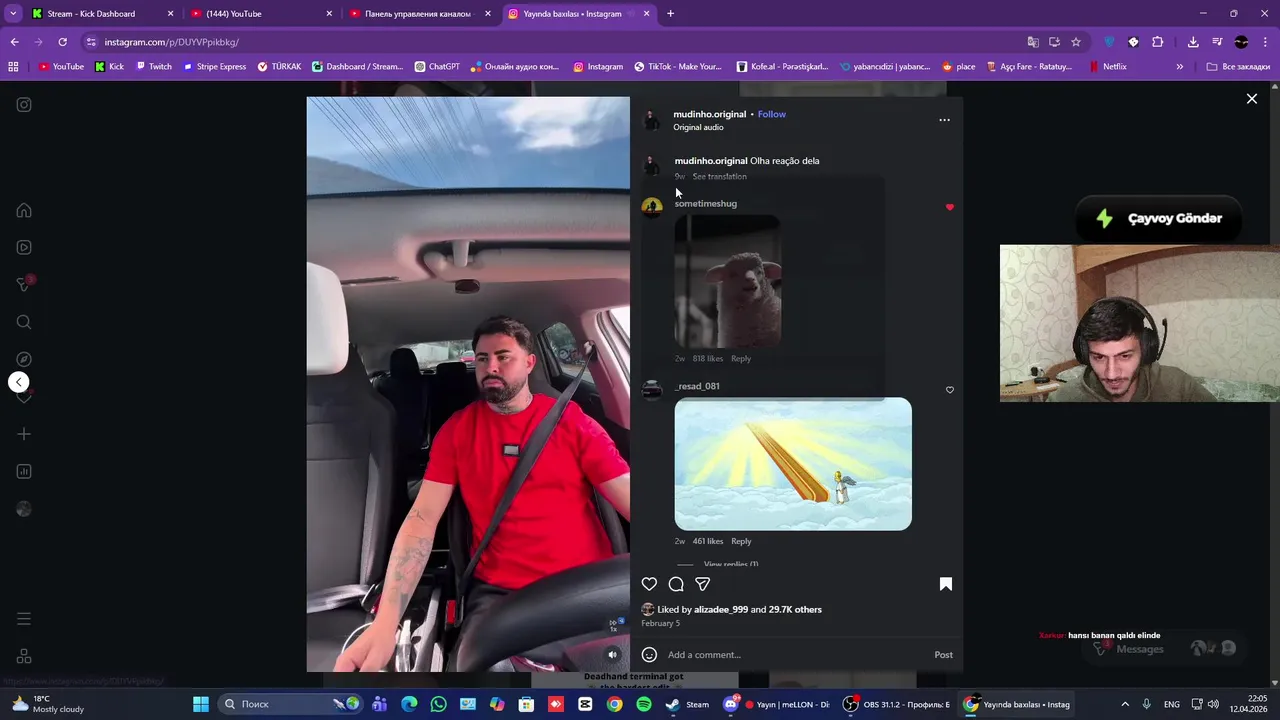Viewport: 1280px width, 720px height.
Task: Open Все закладки folder
Action: pos(1238,67)
